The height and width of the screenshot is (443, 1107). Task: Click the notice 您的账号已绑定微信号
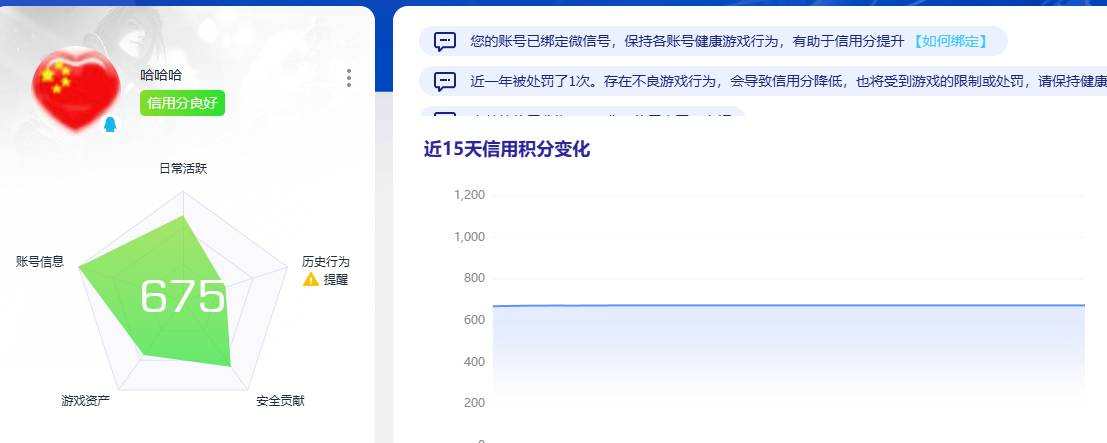point(713,42)
